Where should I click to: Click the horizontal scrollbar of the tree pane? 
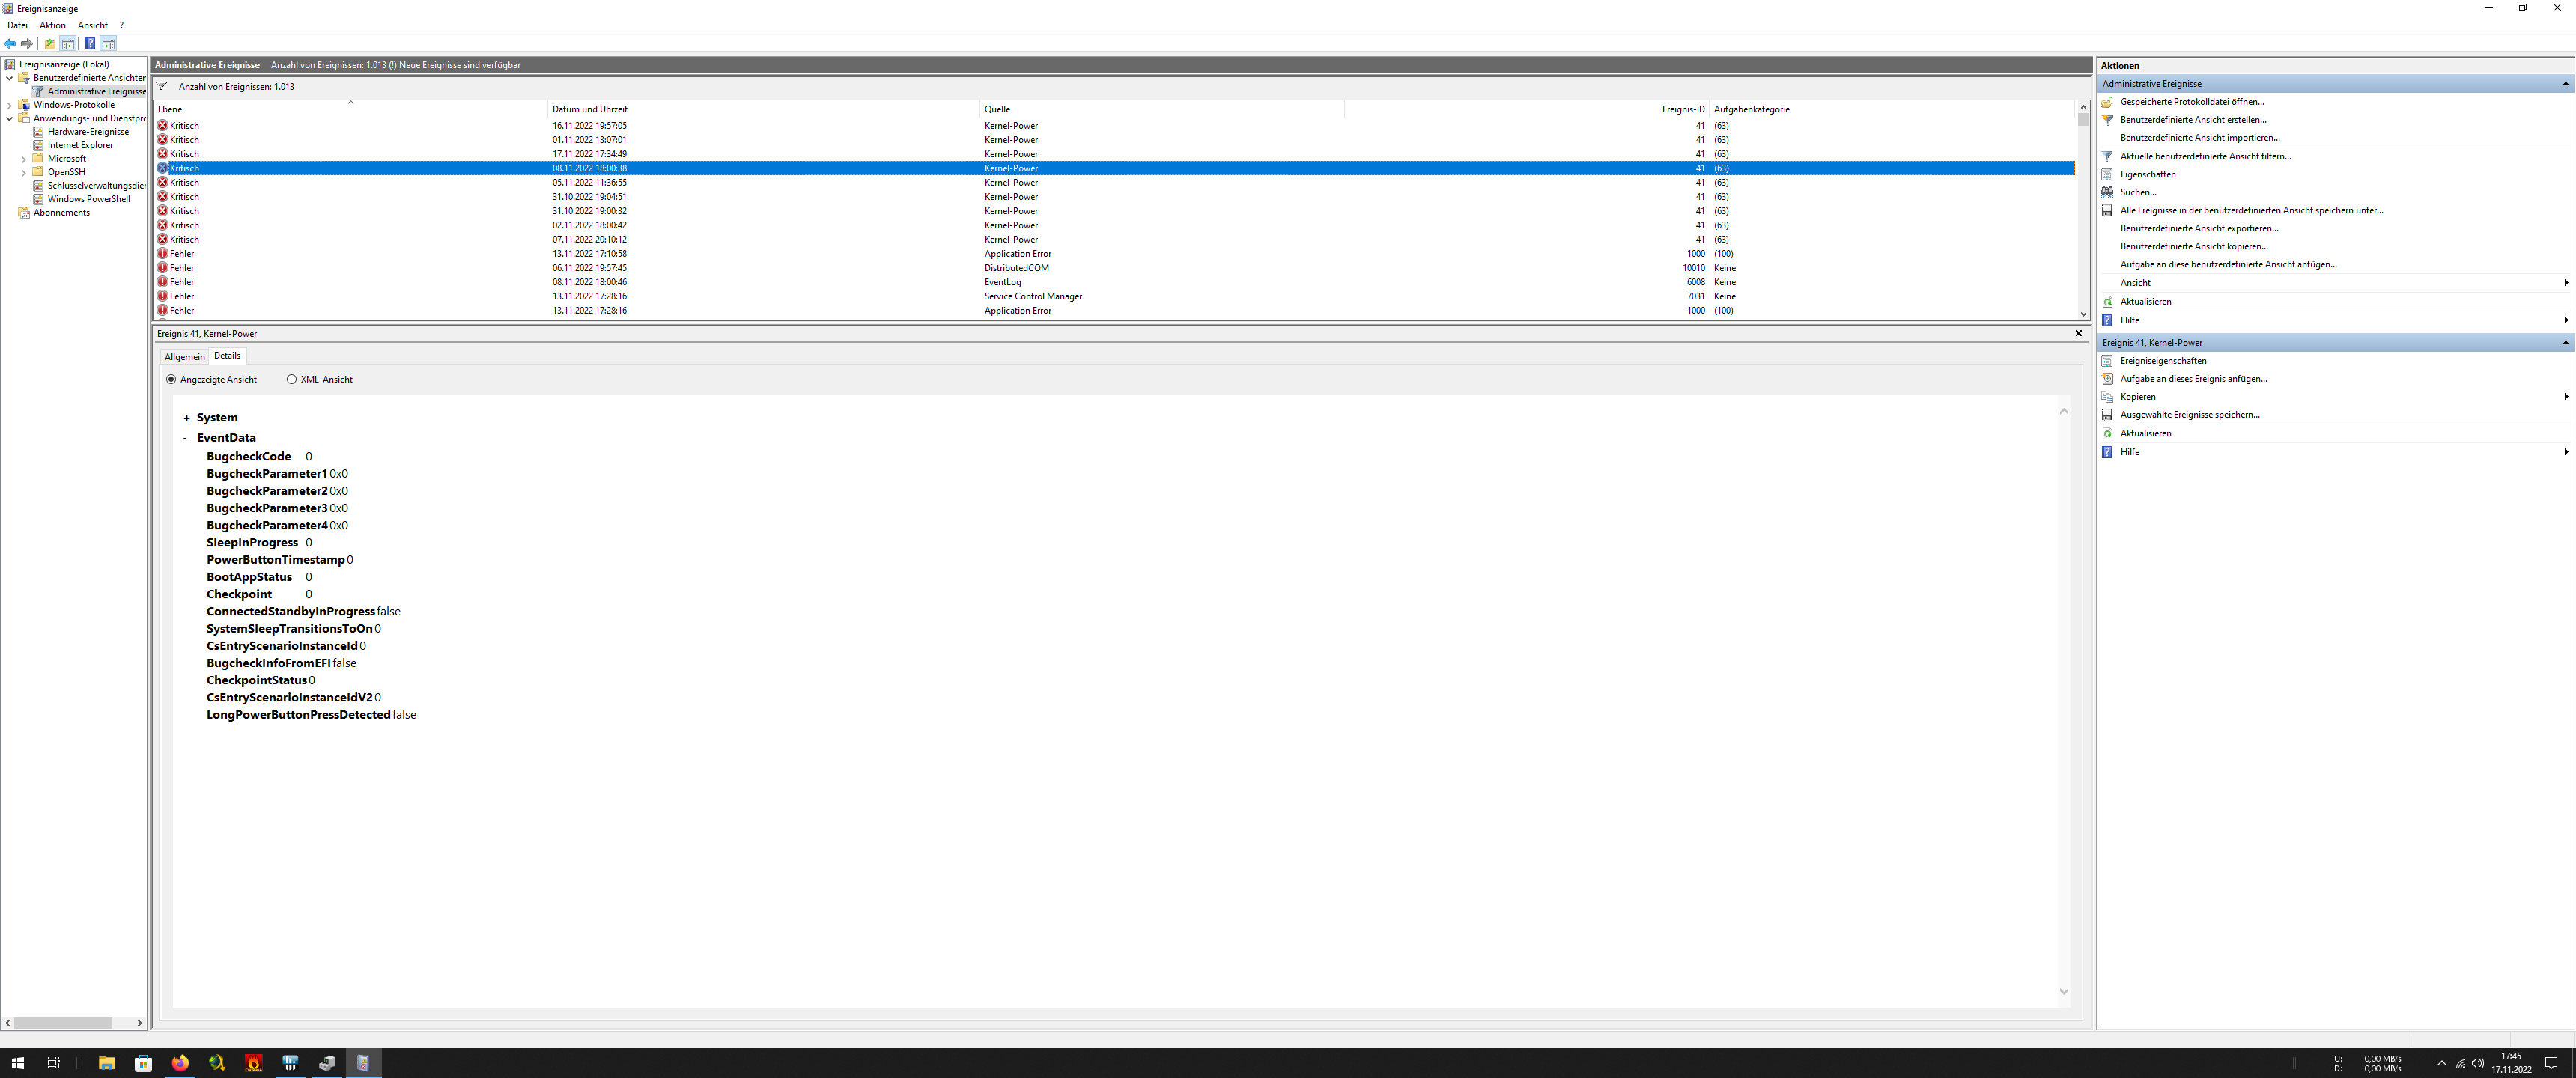62,1023
